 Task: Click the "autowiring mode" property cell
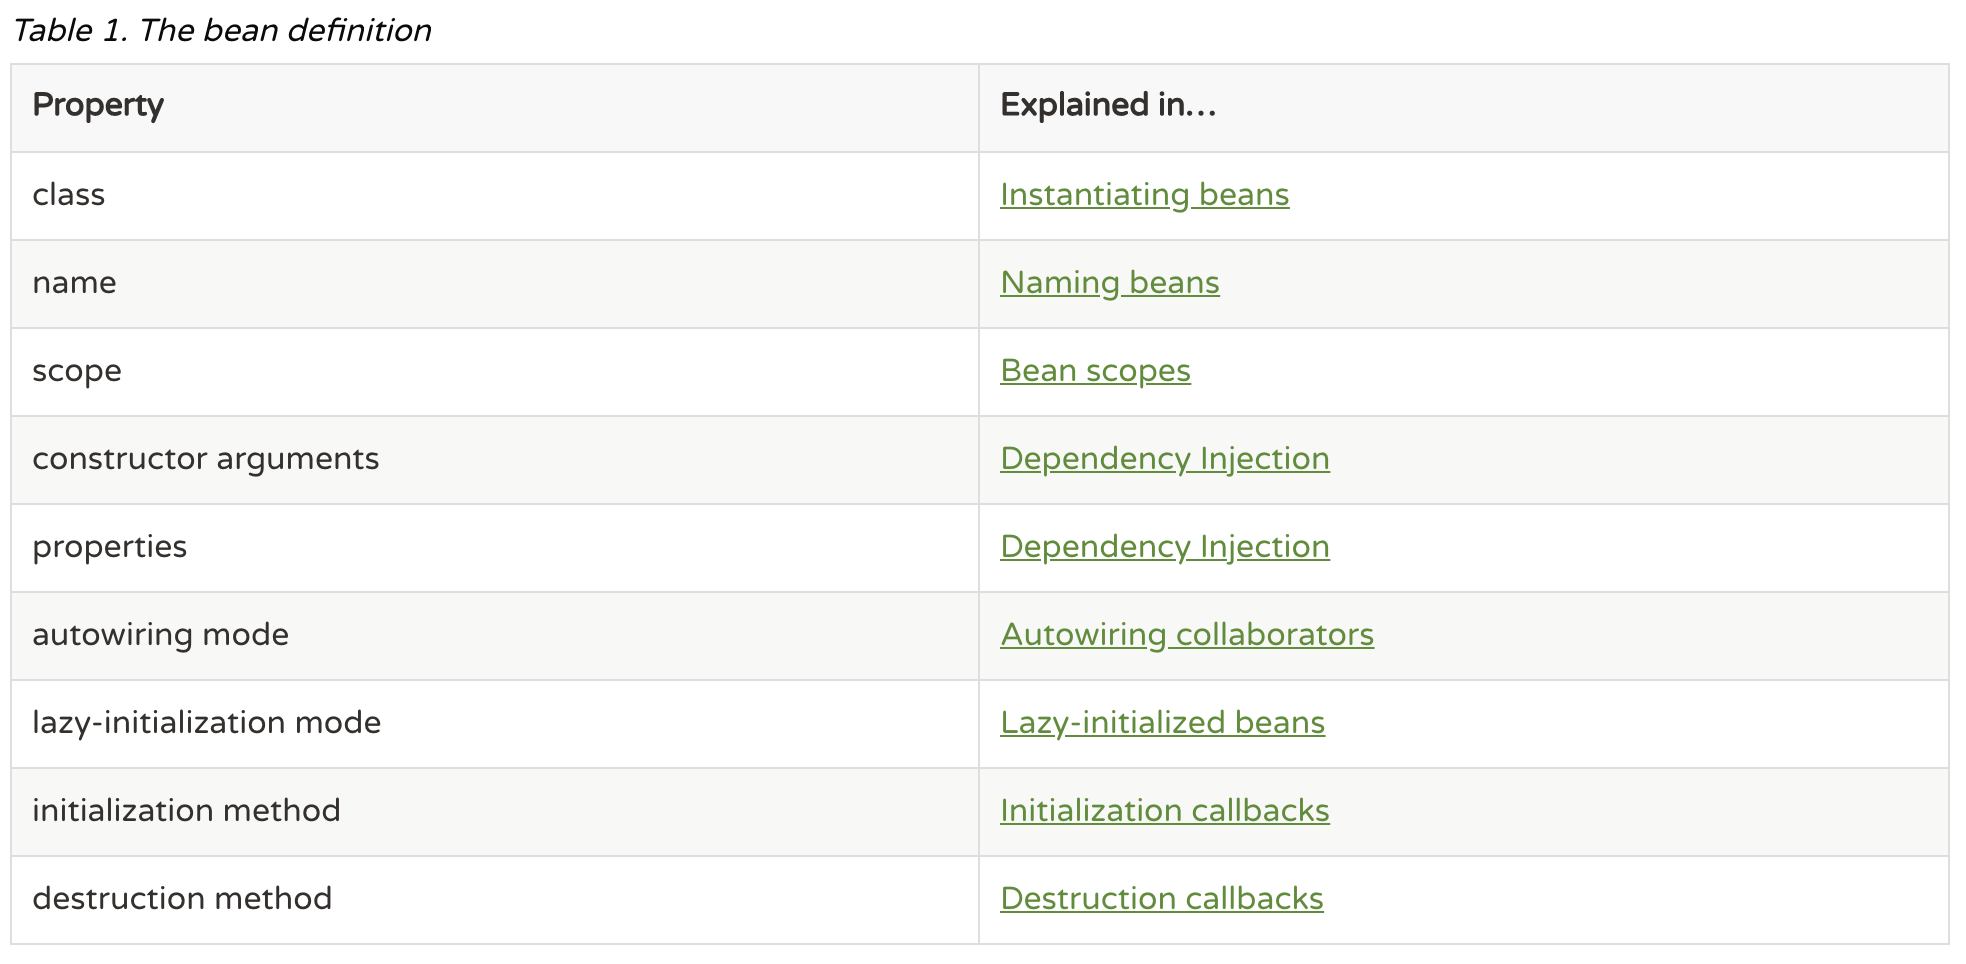pyautogui.click(x=160, y=635)
